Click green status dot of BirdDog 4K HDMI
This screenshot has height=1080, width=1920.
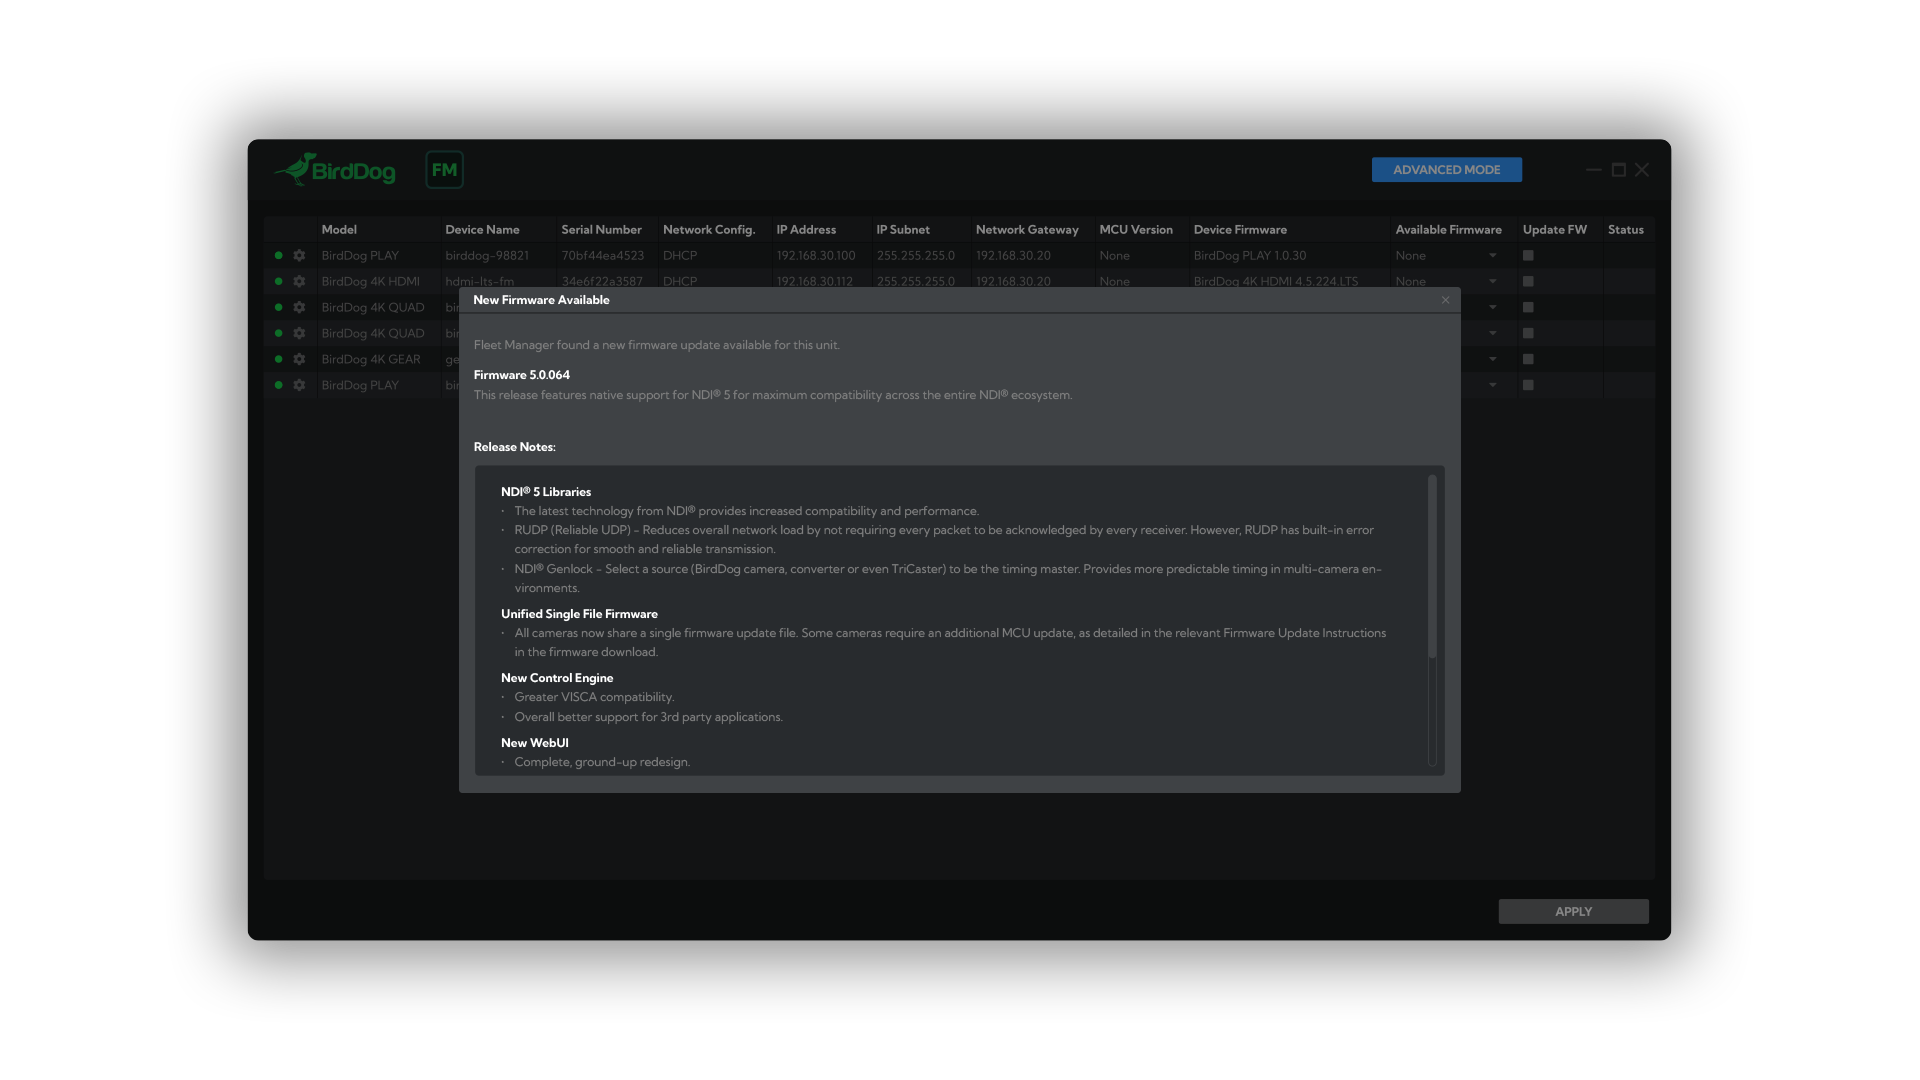click(x=279, y=282)
